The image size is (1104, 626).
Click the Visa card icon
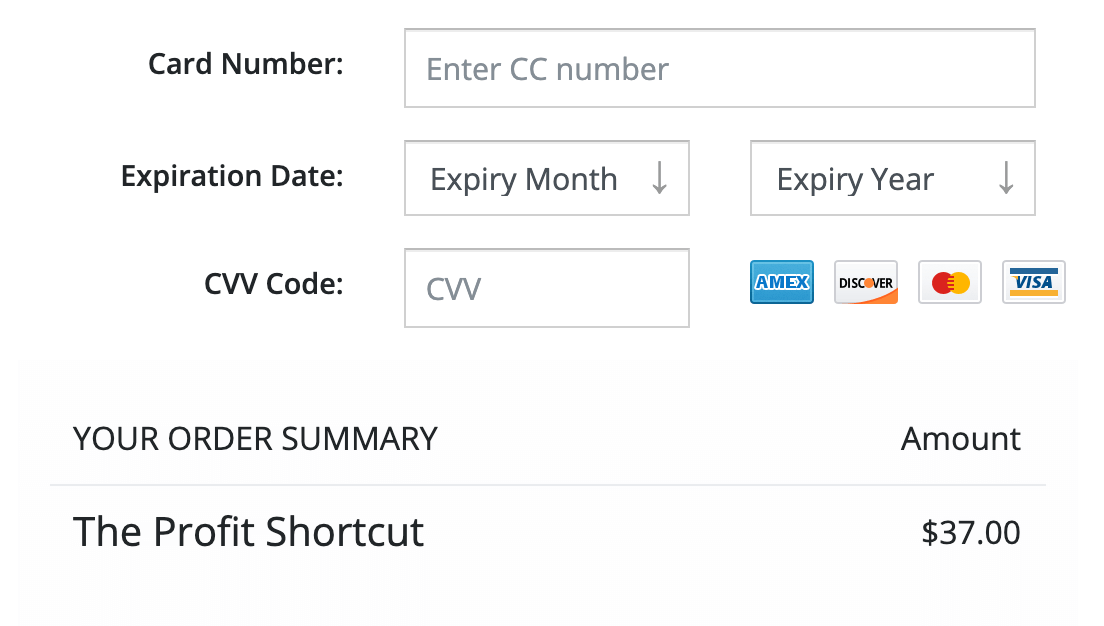1034,282
